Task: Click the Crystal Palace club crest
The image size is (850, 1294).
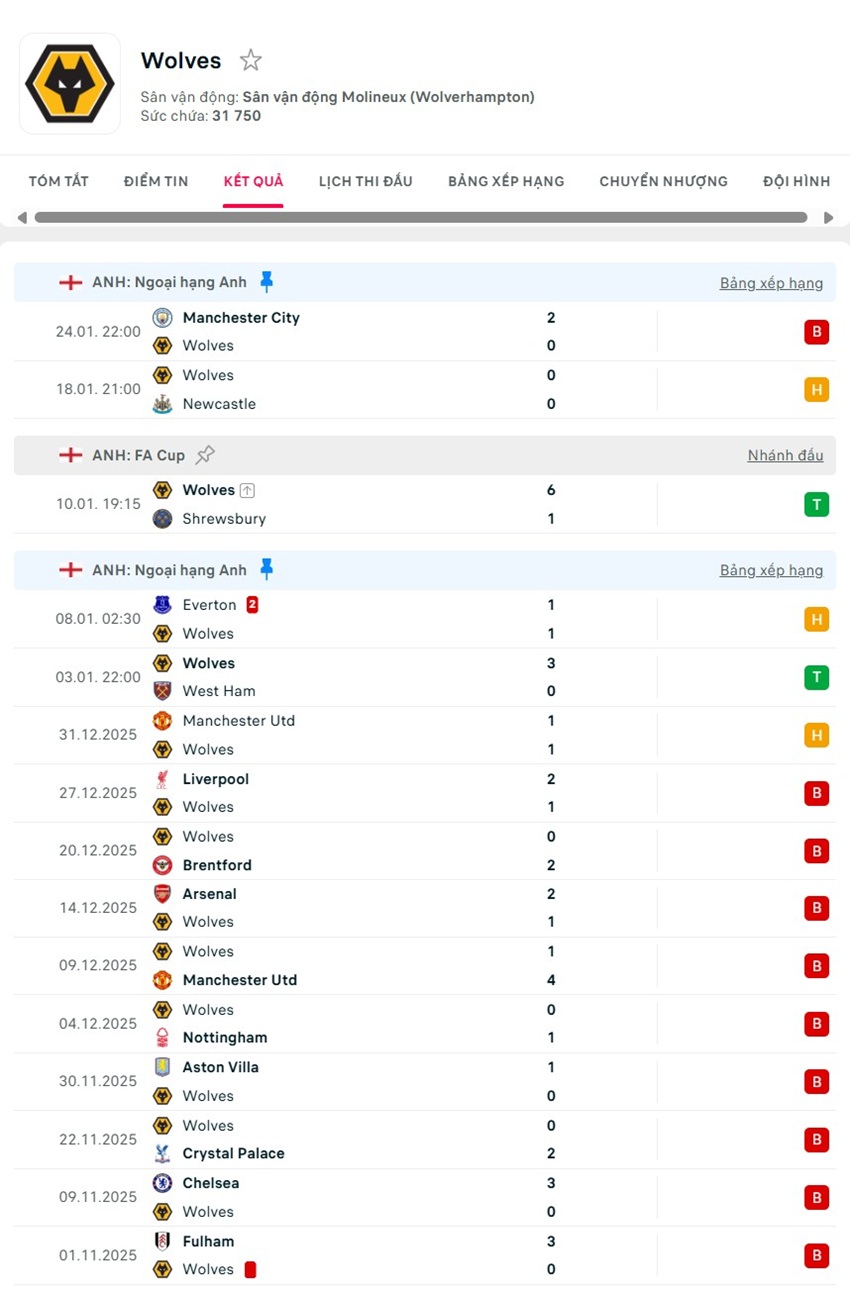Action: 163,1153
